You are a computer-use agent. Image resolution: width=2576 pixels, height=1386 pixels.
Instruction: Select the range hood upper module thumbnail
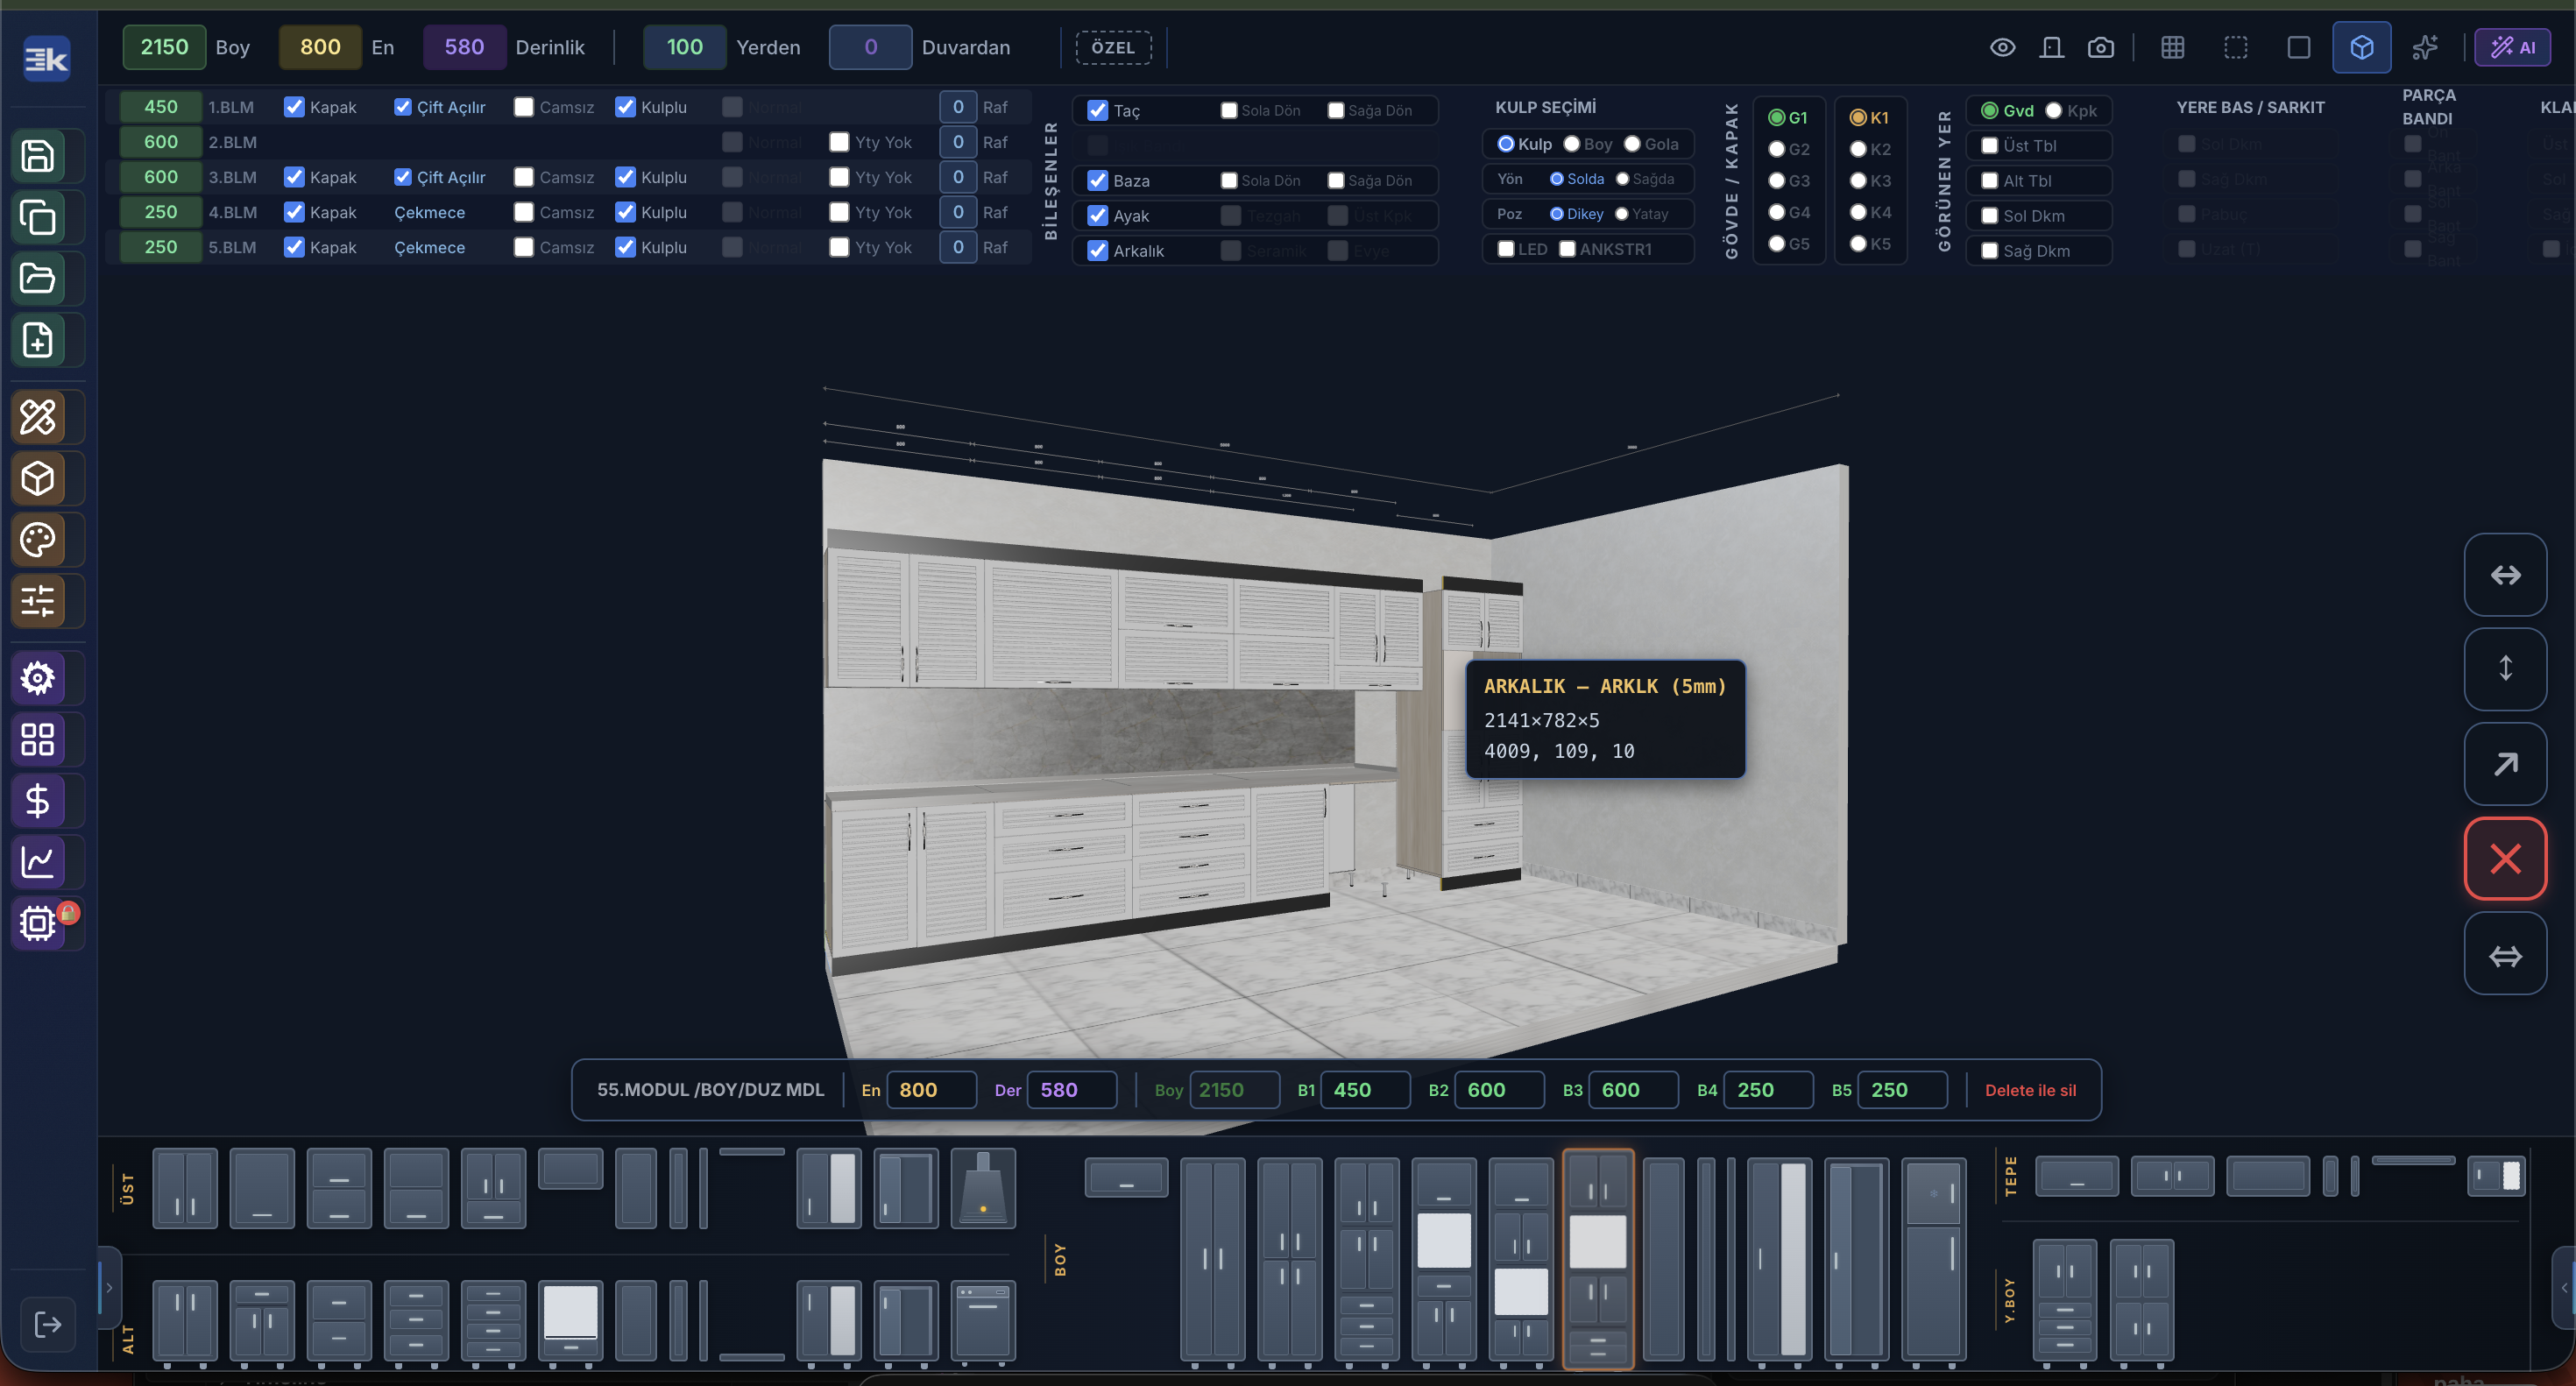coord(982,1188)
